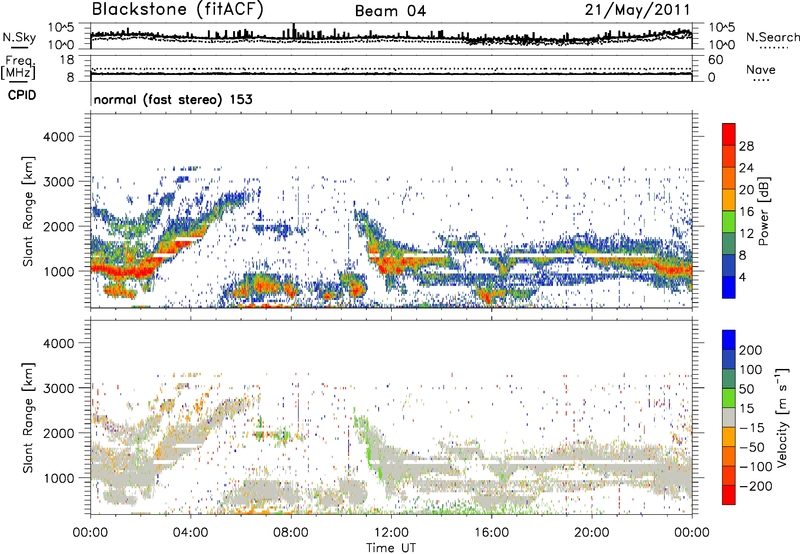Click the 'Beam 04' label
The width and height of the screenshot is (800, 554).
click(390, 11)
